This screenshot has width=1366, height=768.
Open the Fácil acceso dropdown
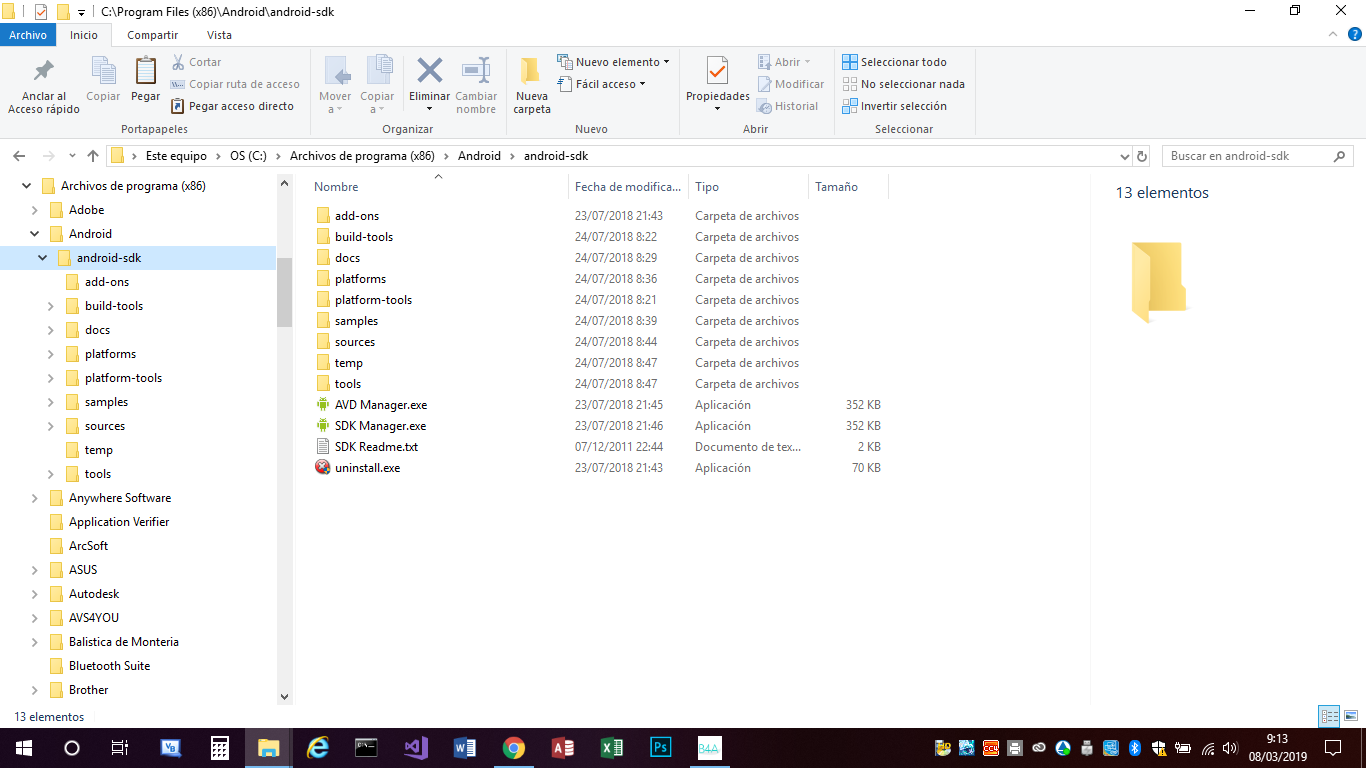pos(601,84)
